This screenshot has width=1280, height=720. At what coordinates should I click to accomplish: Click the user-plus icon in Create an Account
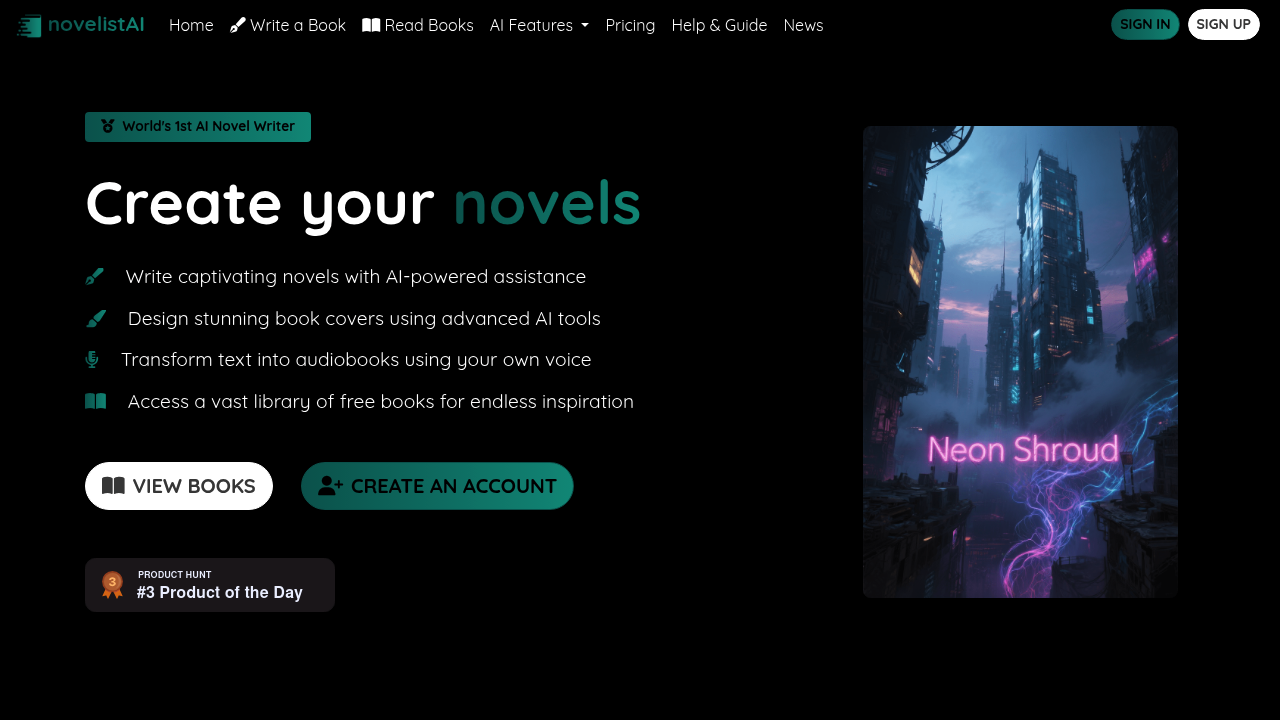coord(330,486)
